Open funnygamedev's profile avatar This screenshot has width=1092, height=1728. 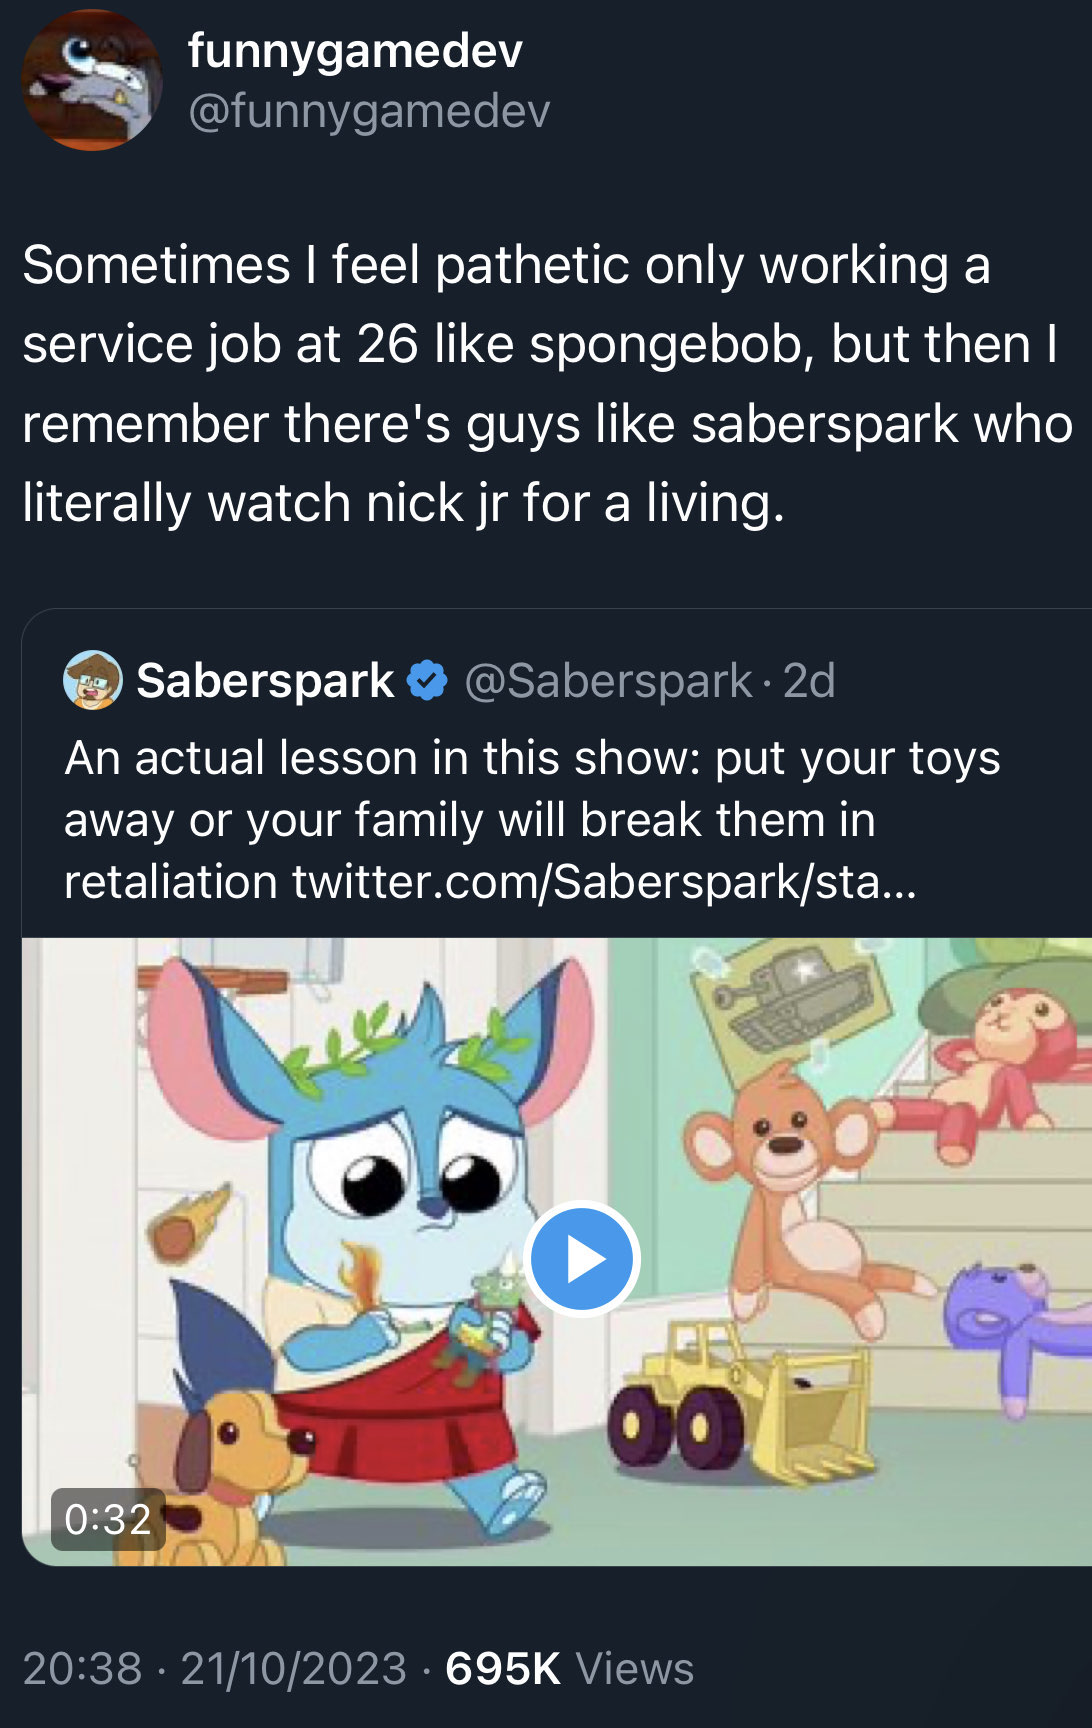click(92, 81)
